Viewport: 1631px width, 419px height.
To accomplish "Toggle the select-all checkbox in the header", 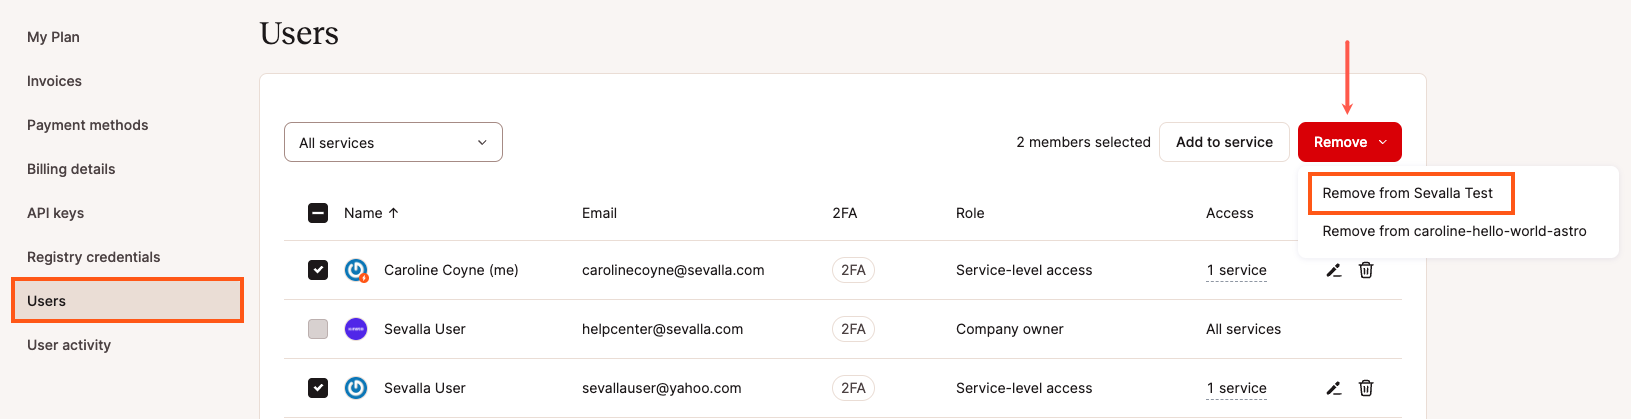I will point(318,213).
